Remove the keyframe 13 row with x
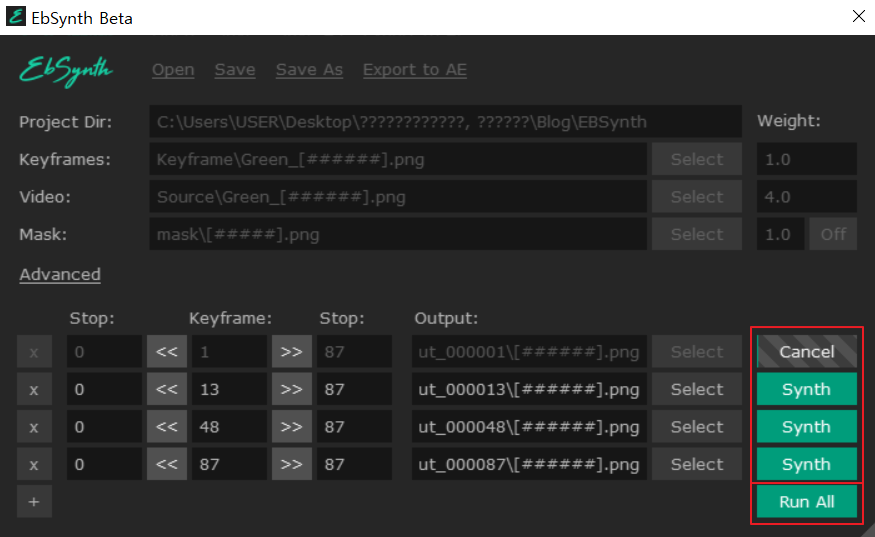Image resolution: width=875 pixels, height=537 pixels. 33,389
